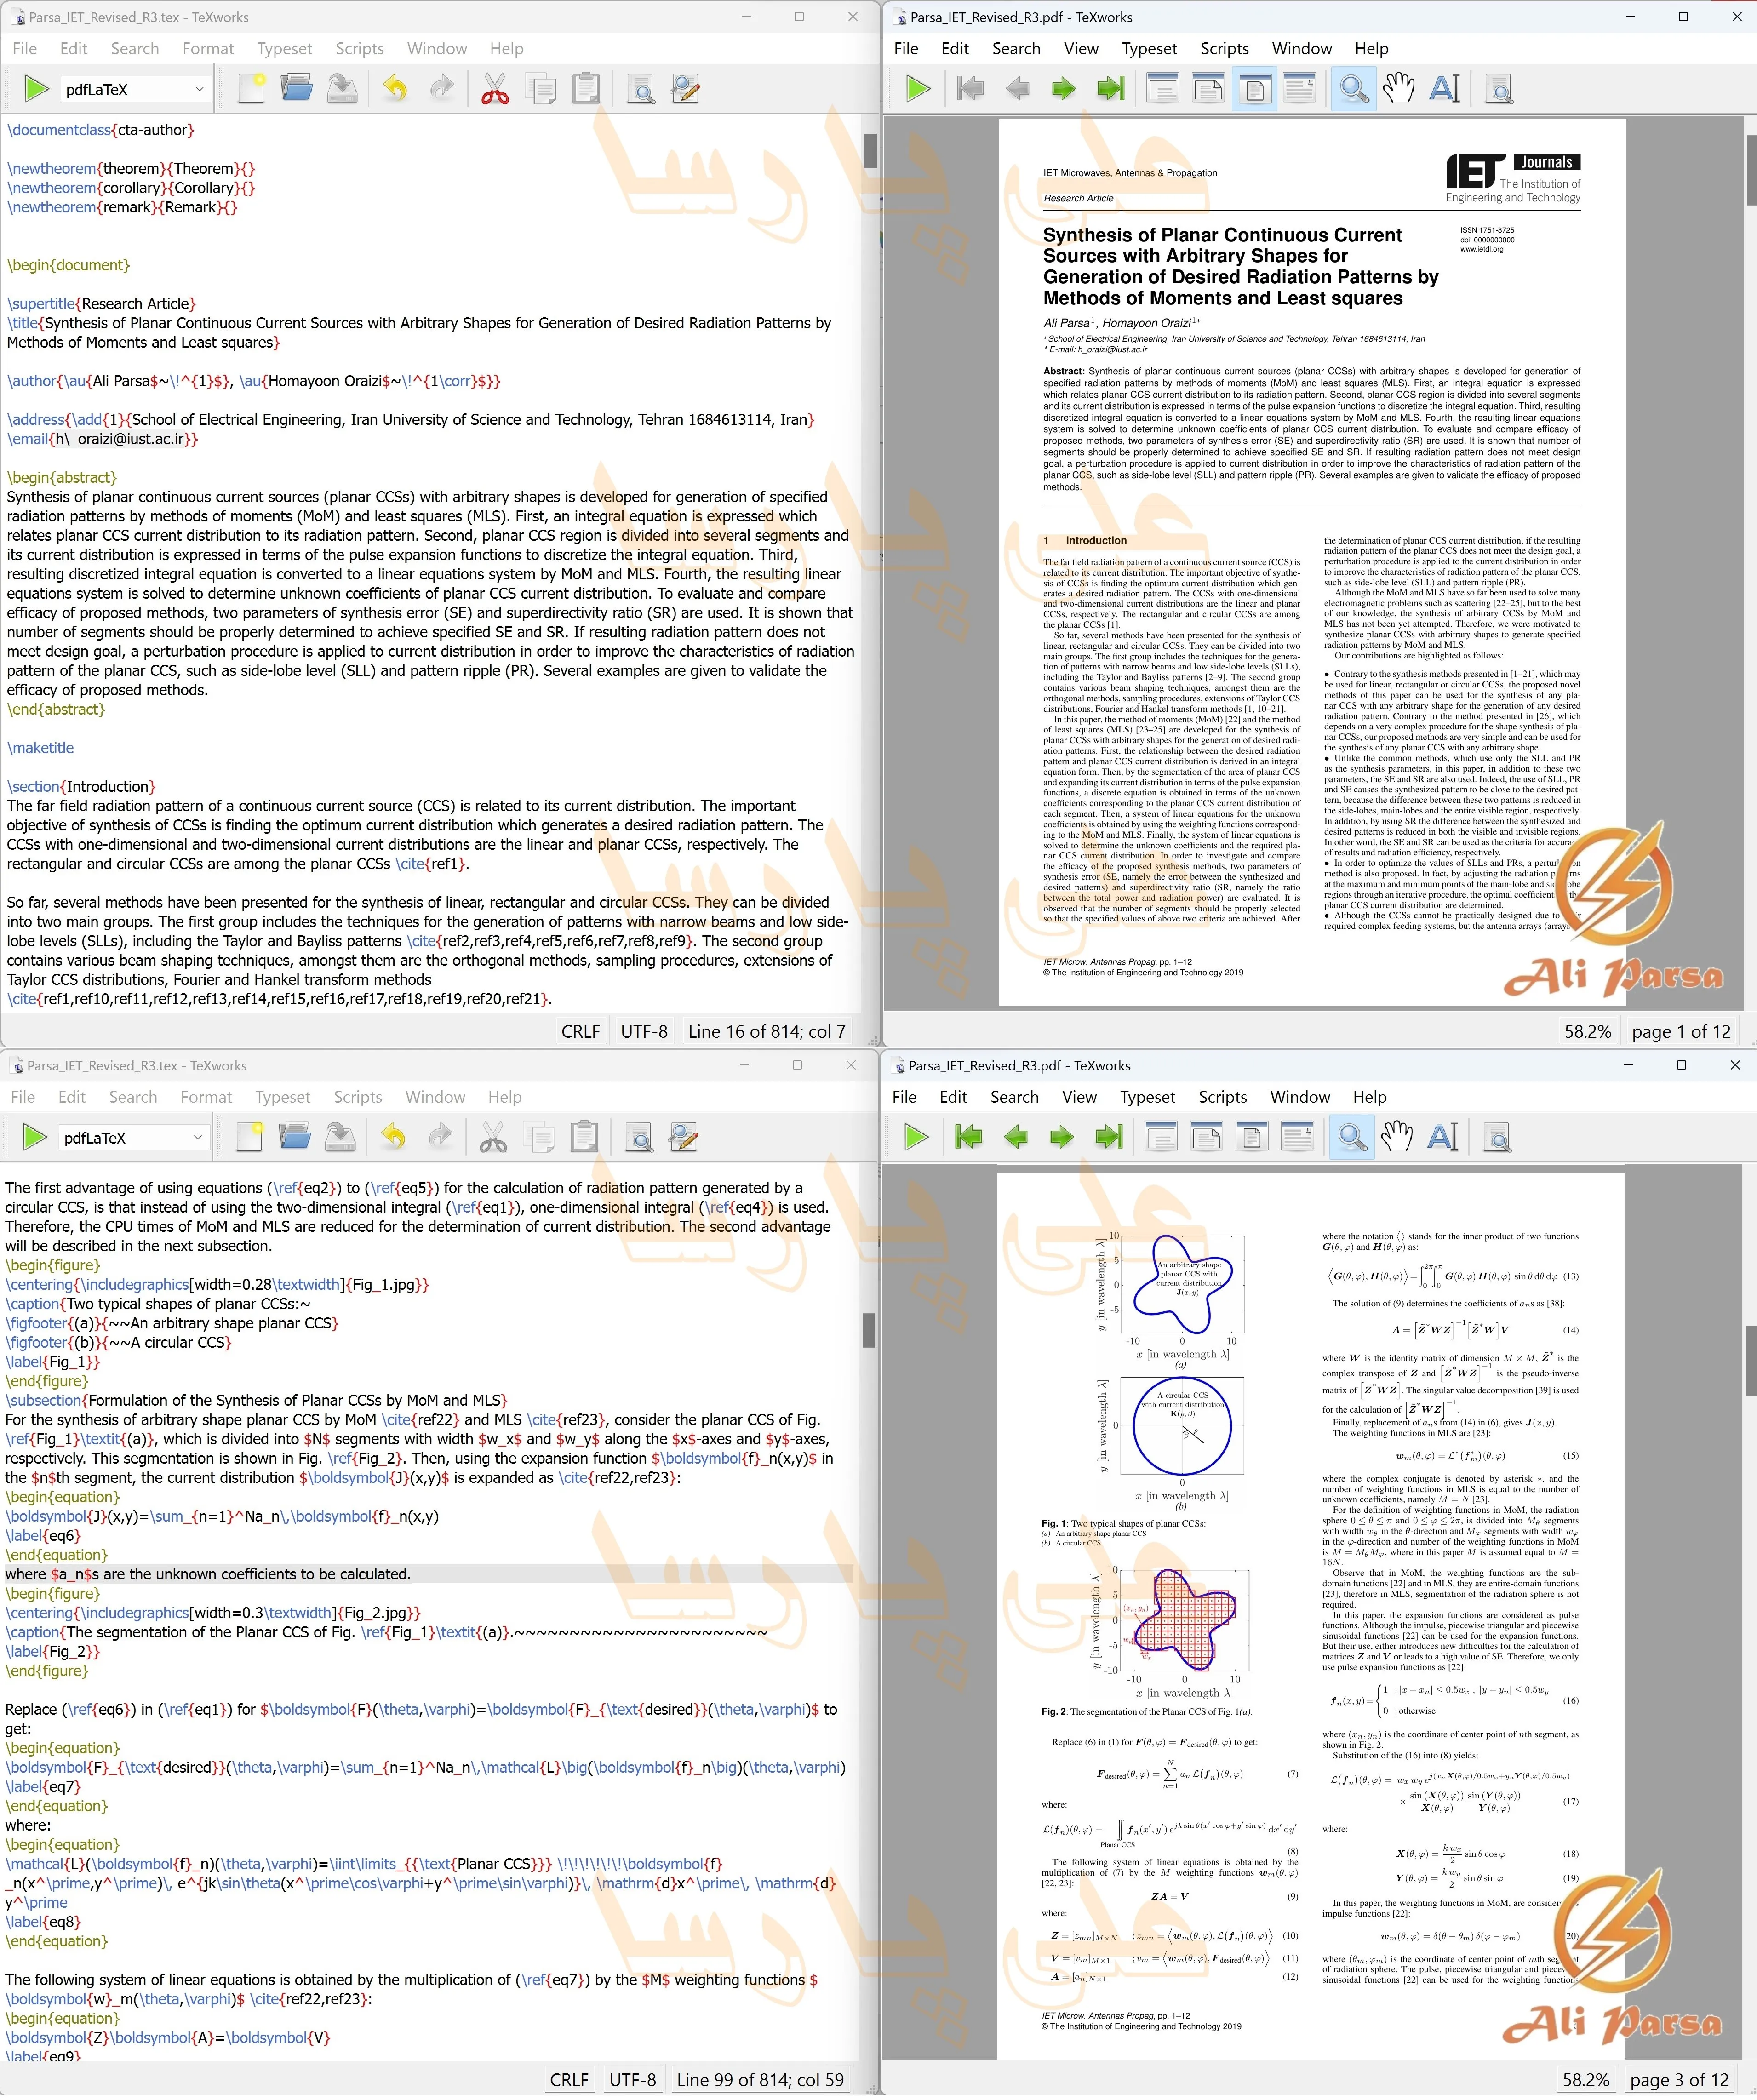This screenshot has width=1757, height=2100.
Task: Go to first page in bottom PDF window
Action: pyautogui.click(x=968, y=1137)
